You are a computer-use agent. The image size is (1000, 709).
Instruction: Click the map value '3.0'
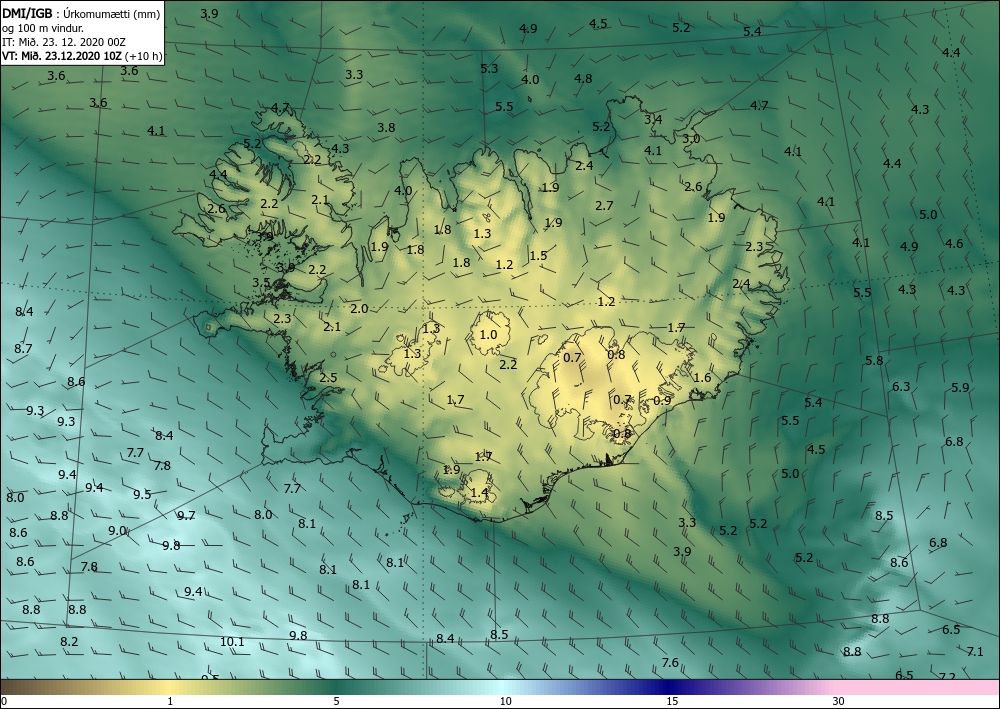(x=691, y=138)
